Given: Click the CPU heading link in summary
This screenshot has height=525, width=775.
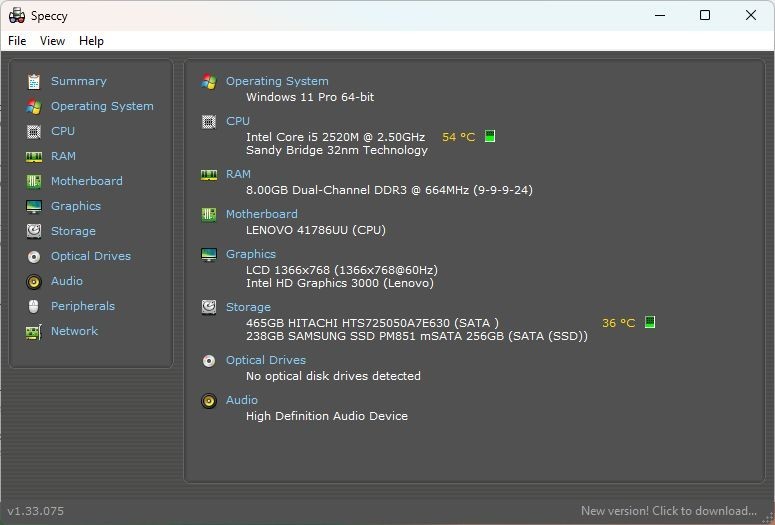Looking at the screenshot, I should 238,121.
